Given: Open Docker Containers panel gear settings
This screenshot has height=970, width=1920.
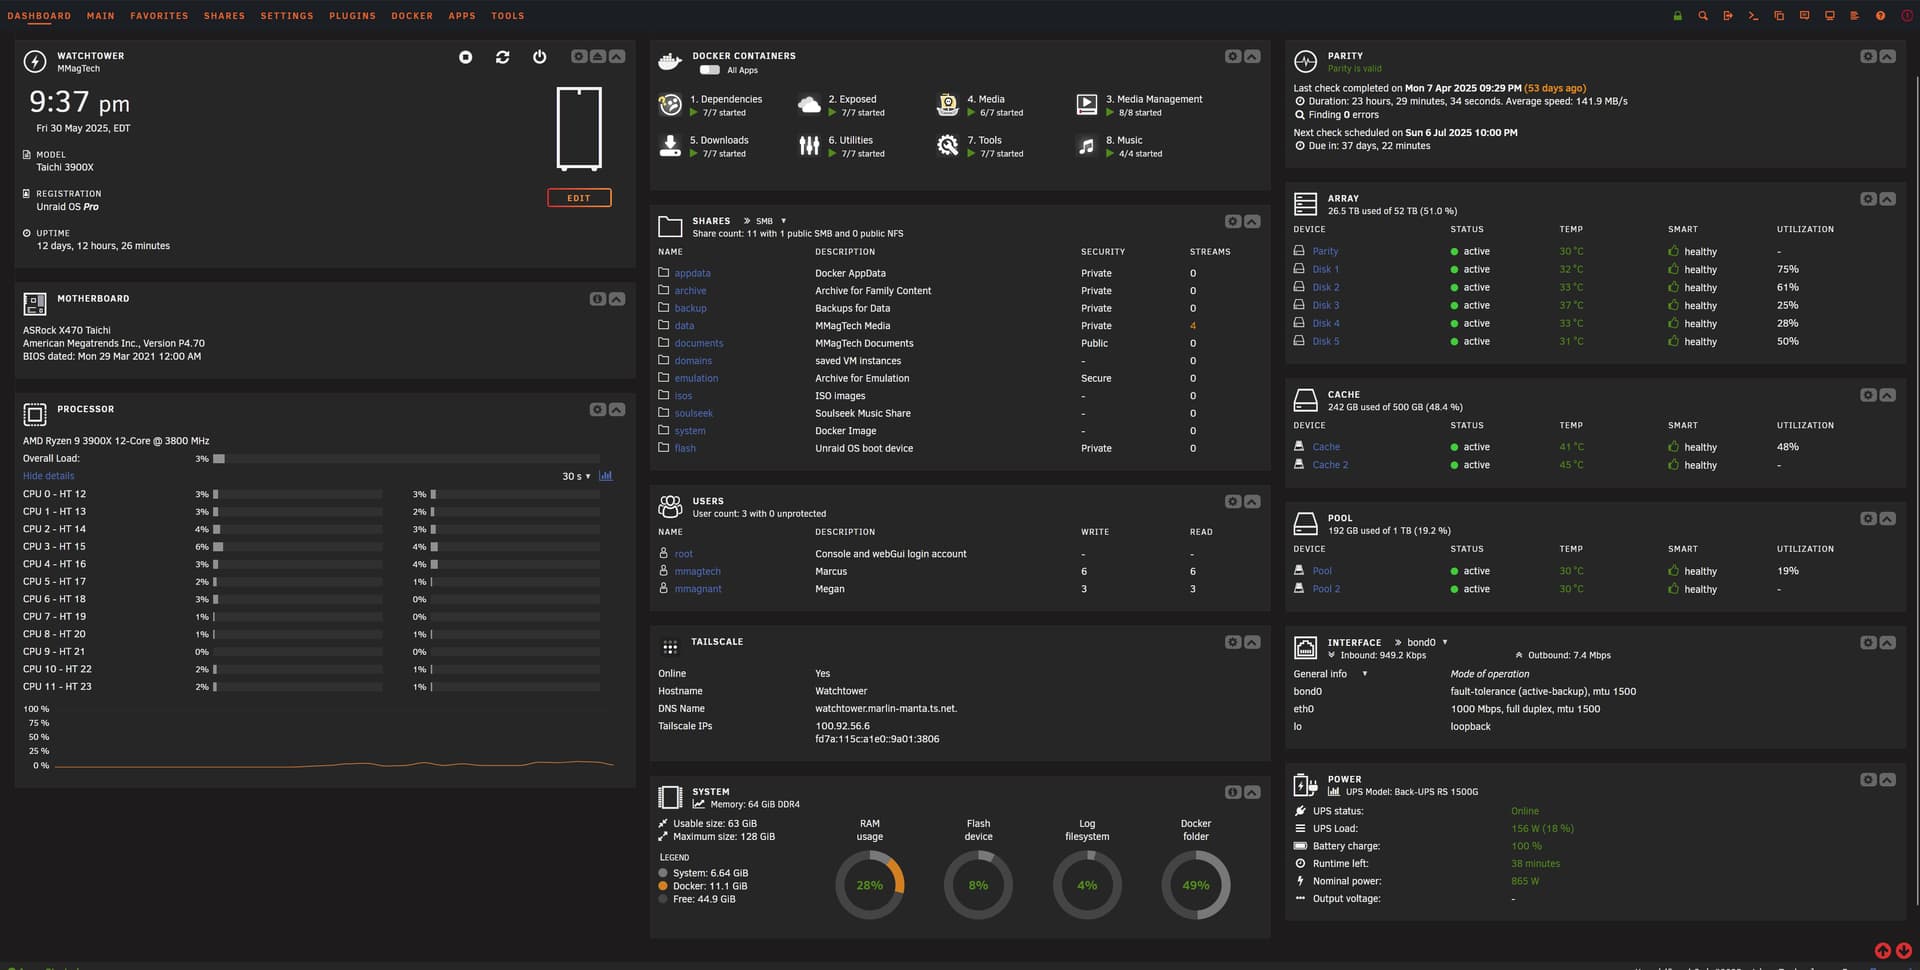Looking at the screenshot, I should [x=1233, y=57].
